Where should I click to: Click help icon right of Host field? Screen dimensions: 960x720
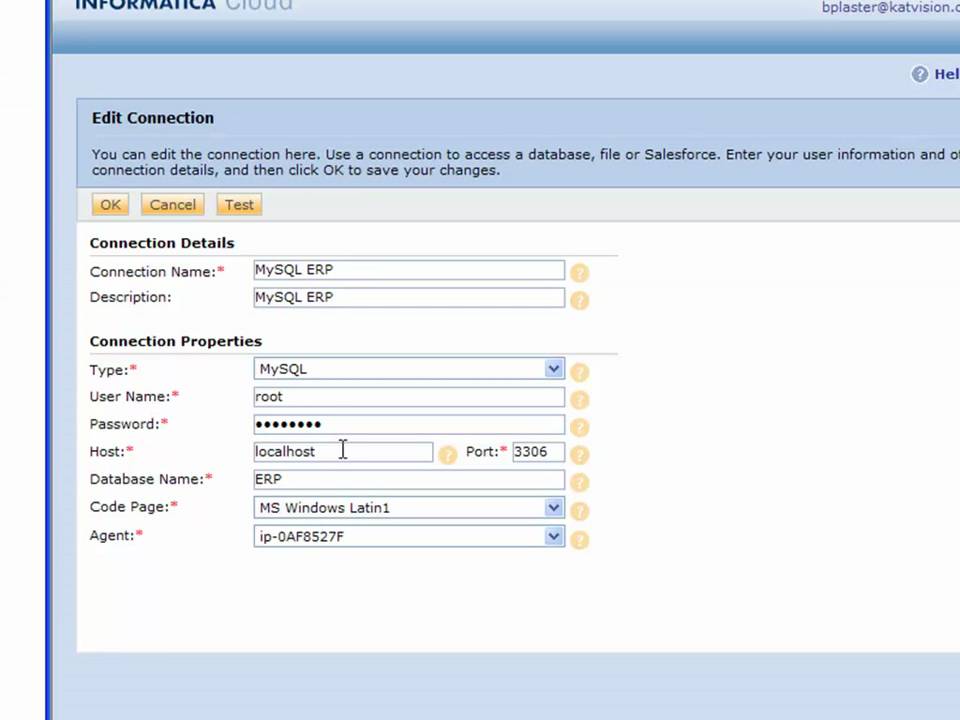click(x=448, y=455)
